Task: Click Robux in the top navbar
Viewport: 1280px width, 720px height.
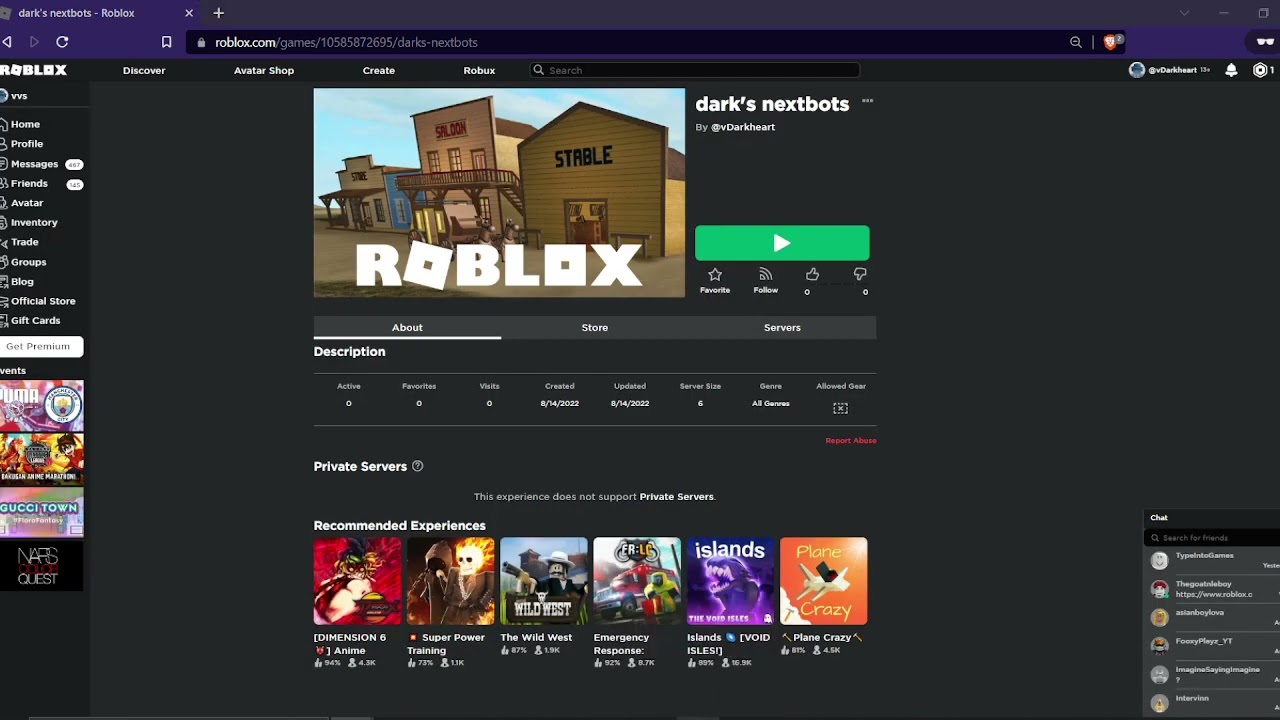Action: [x=479, y=70]
